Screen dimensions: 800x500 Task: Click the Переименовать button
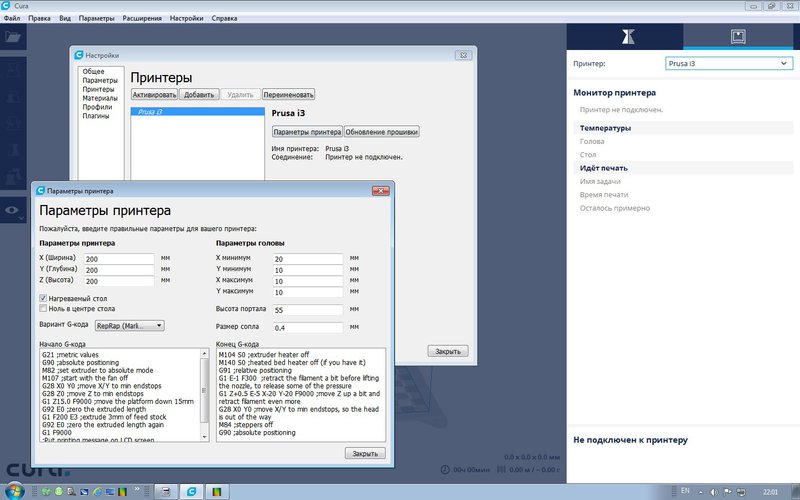click(x=288, y=94)
